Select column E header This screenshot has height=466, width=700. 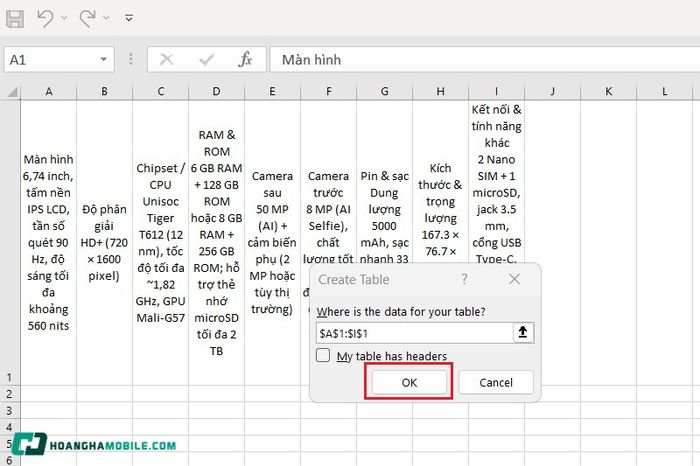click(272, 92)
